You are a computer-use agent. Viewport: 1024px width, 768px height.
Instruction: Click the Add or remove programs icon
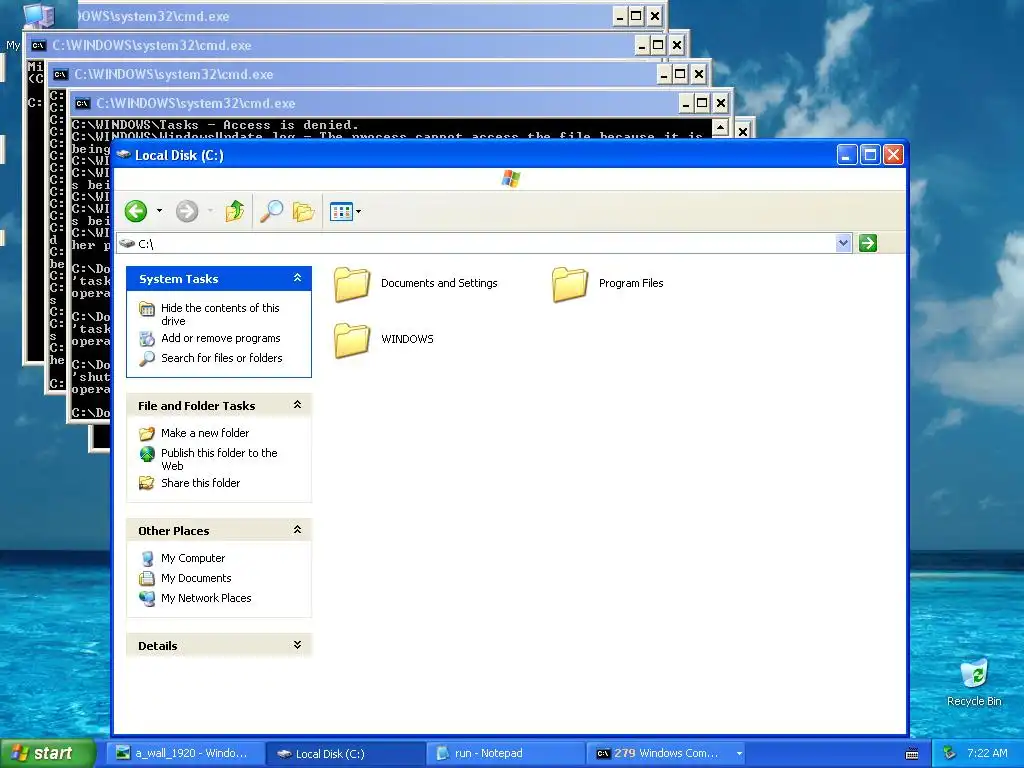(x=147, y=338)
